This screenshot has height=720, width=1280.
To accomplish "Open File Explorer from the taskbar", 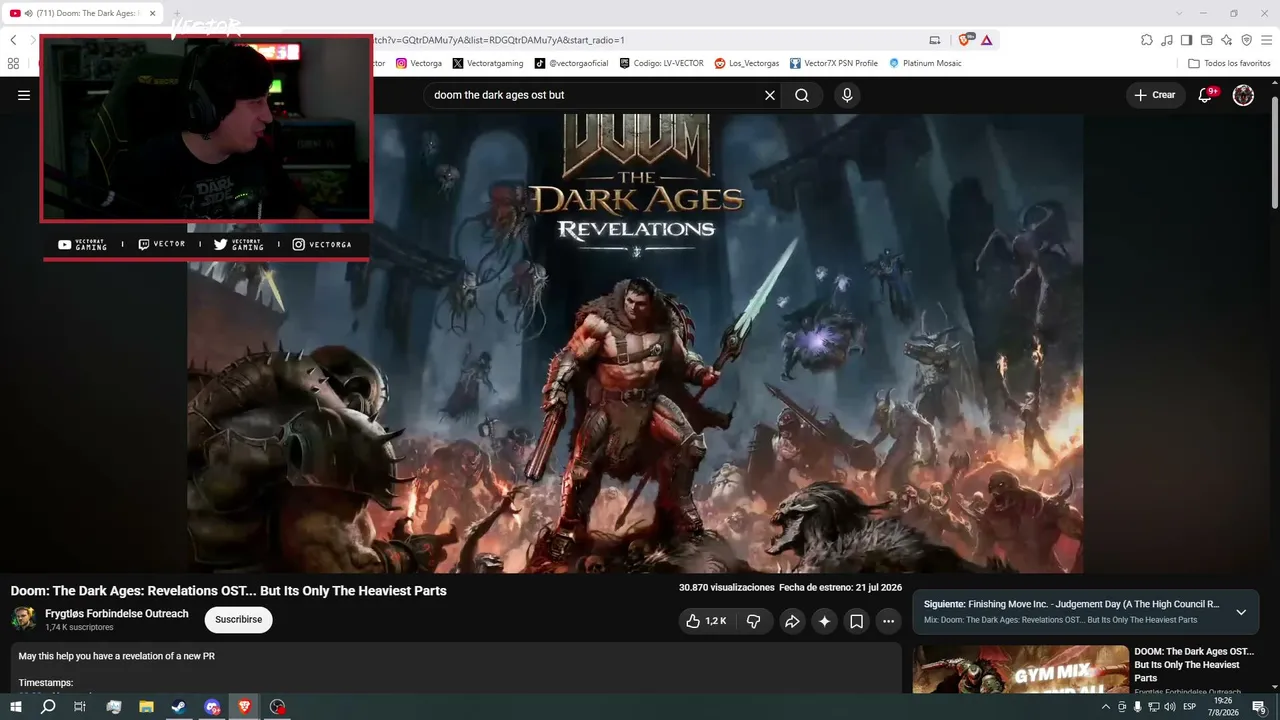I will [x=146, y=707].
